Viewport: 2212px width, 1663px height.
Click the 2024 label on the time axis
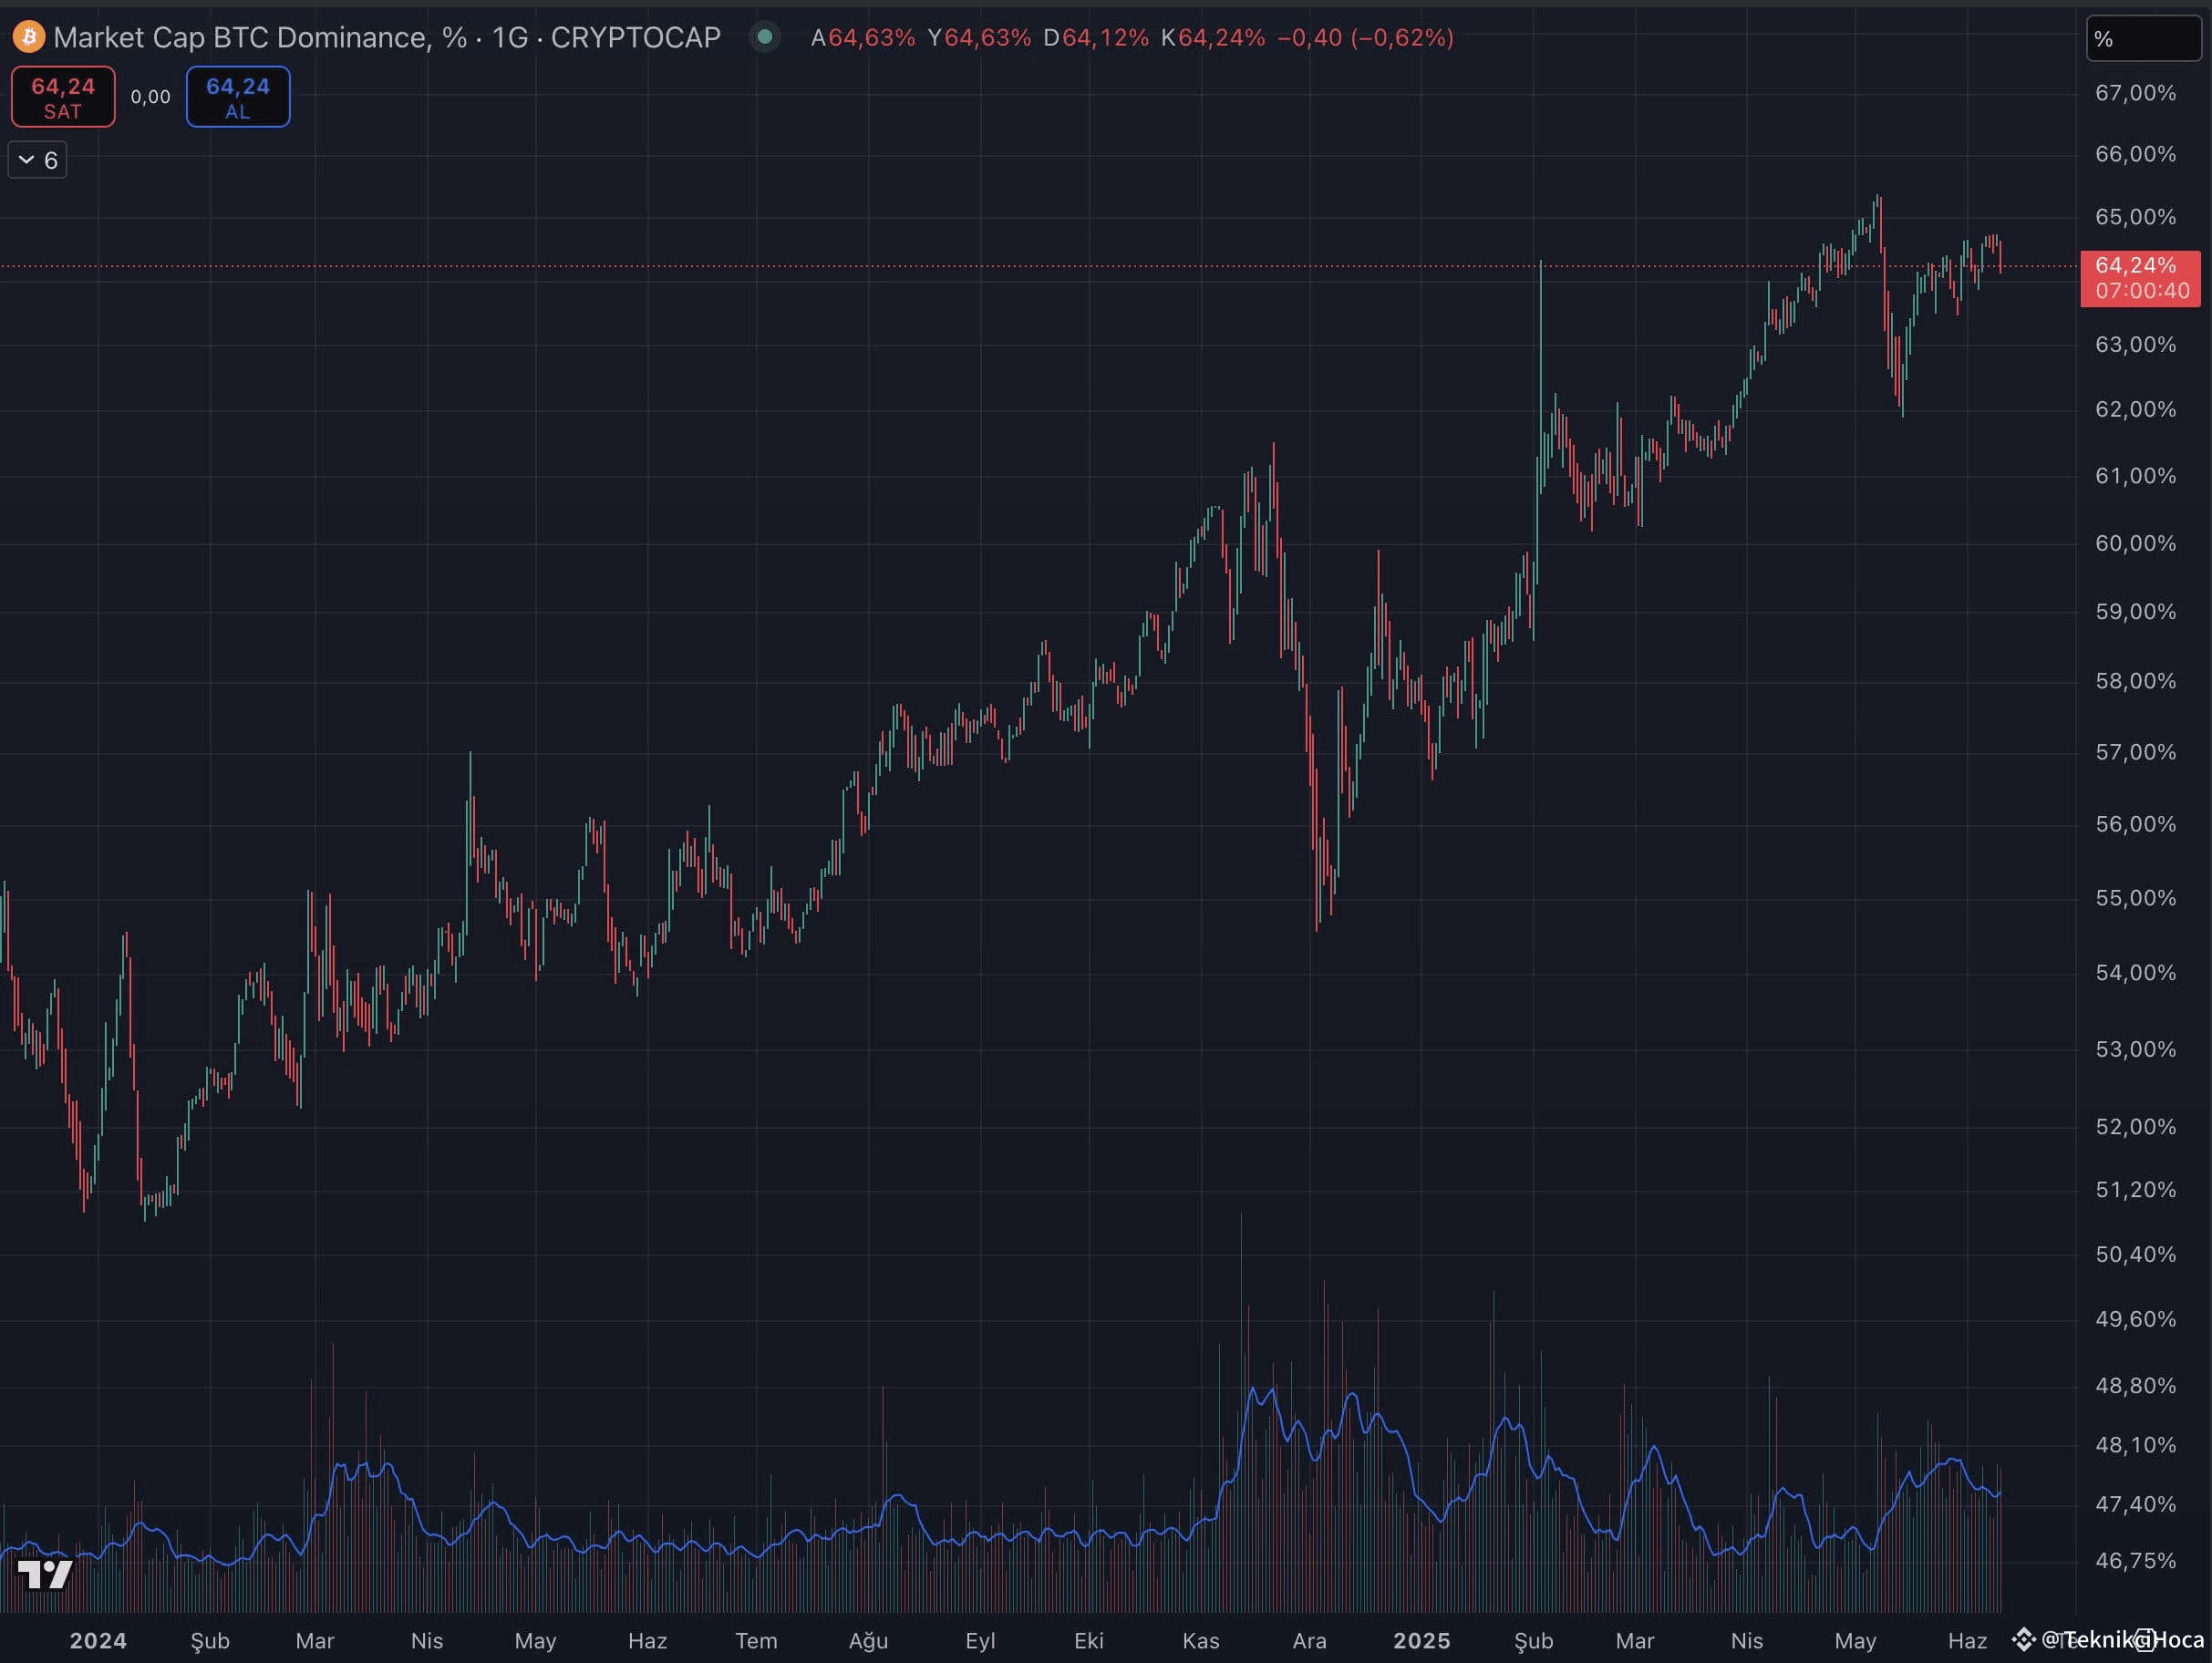[x=98, y=1641]
